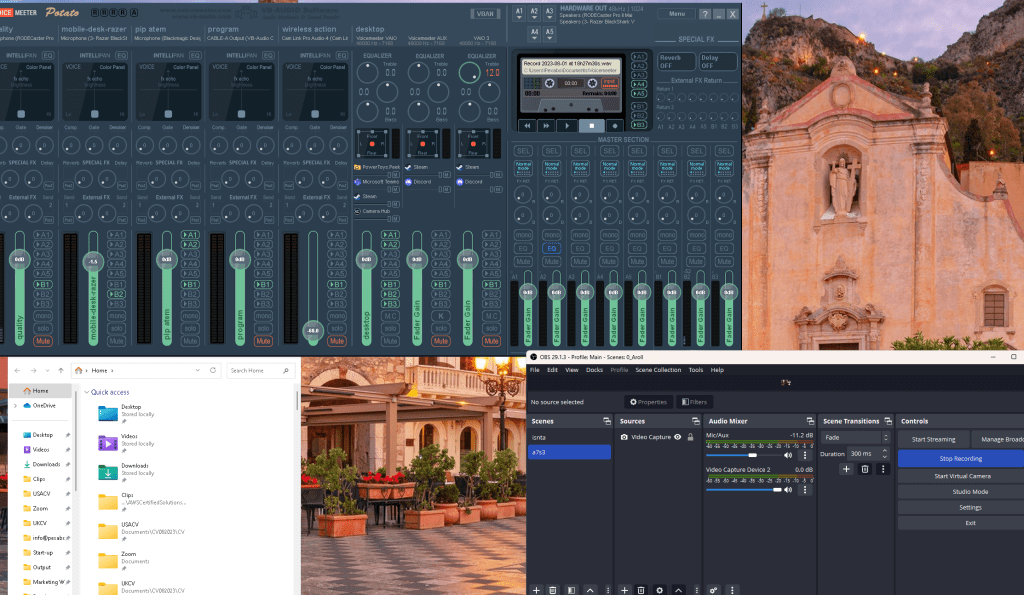Mute the desktop virtual strip in Voicemeeter
The height and width of the screenshot is (595, 1024).
[x=390, y=341]
